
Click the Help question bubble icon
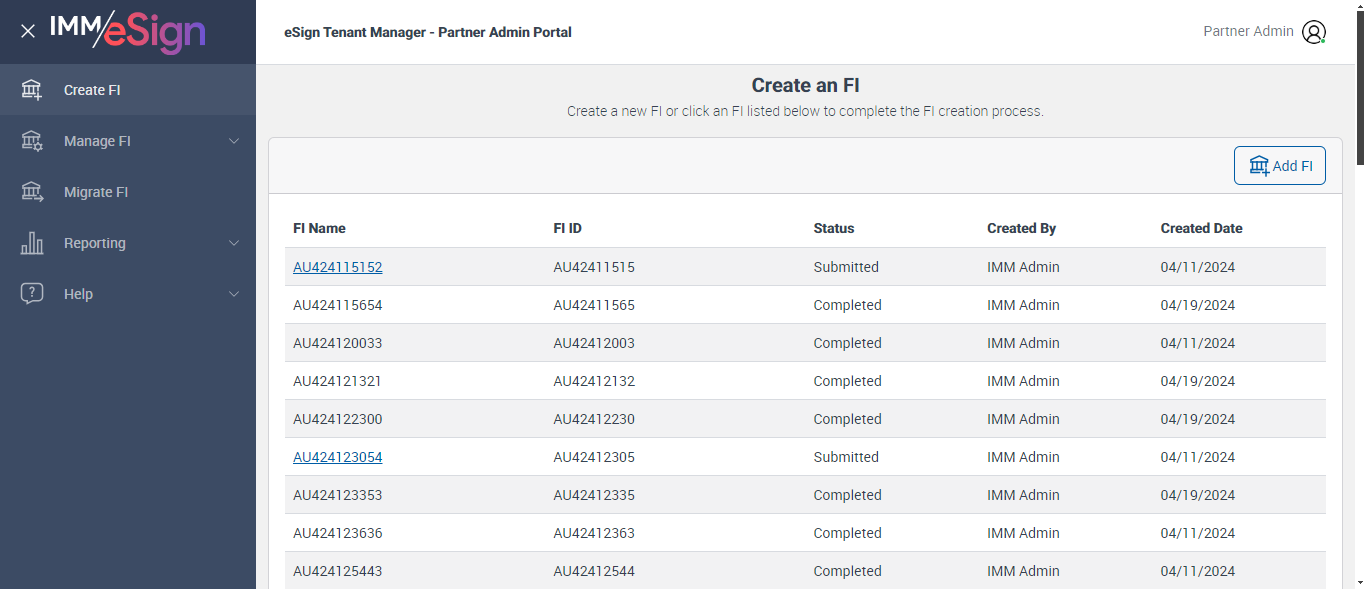[32, 294]
